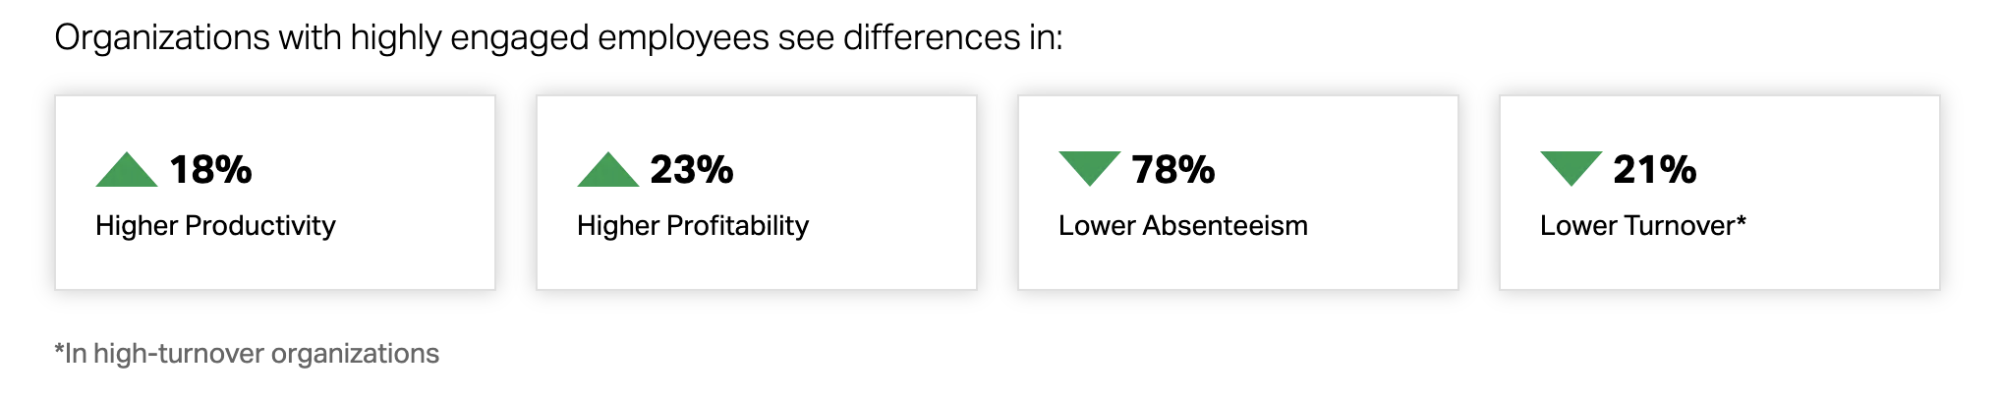This screenshot has height=401, width=1999.
Task: Click the asterisk after Lower Turnover
Action: pyautogui.click(x=1741, y=221)
